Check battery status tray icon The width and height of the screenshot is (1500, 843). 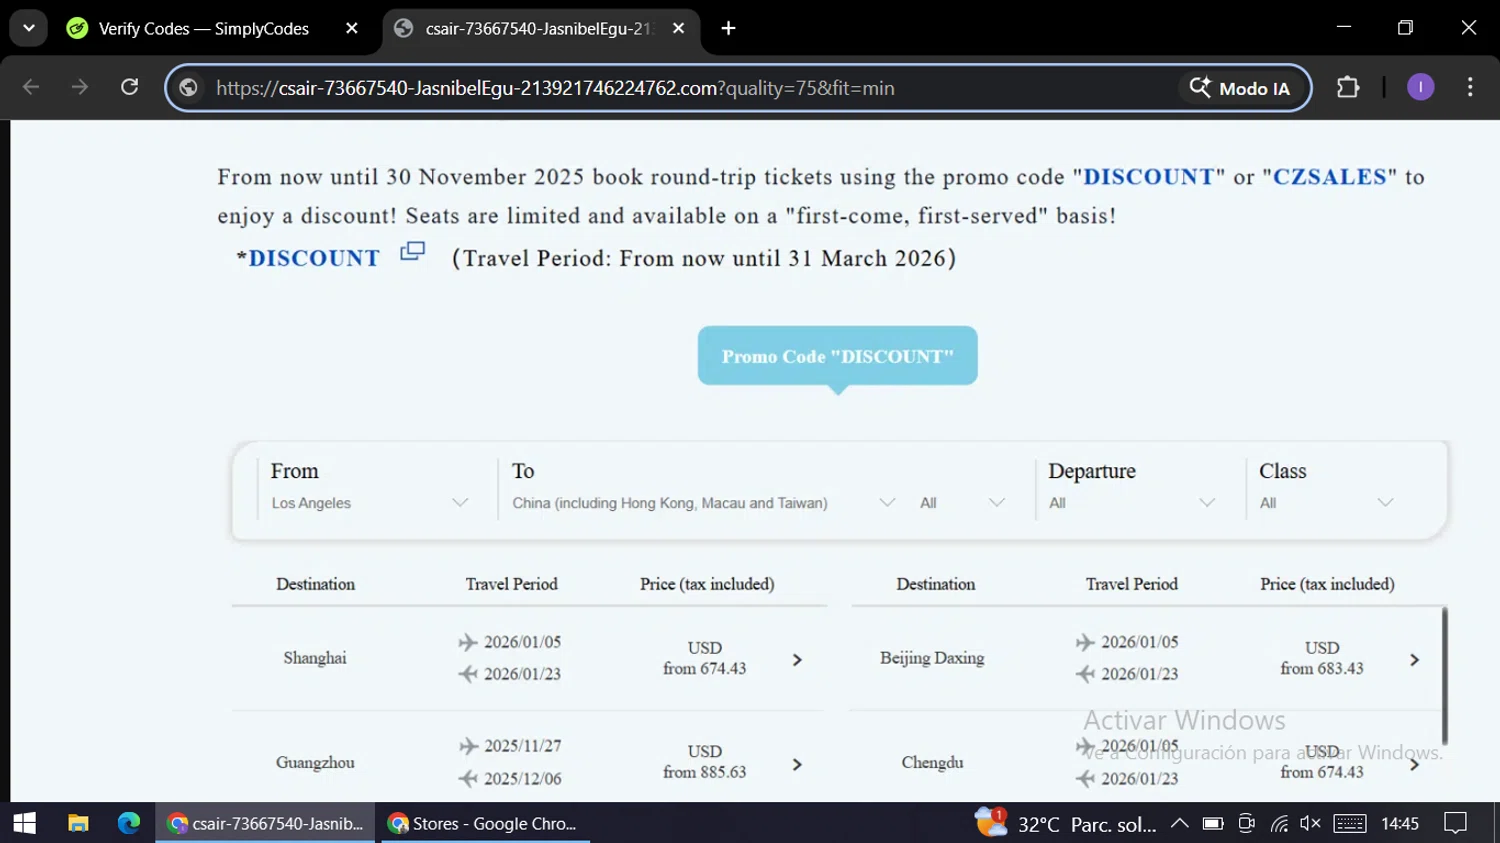coord(1213,823)
